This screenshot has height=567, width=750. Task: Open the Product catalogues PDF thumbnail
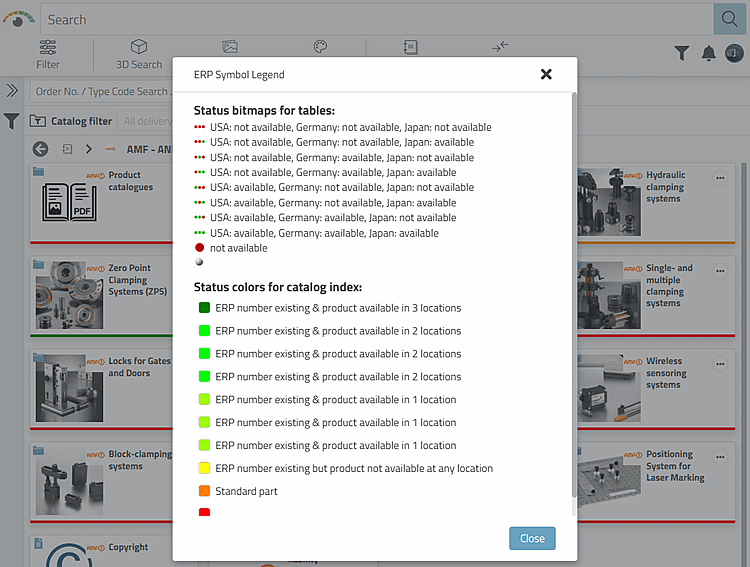(70, 202)
